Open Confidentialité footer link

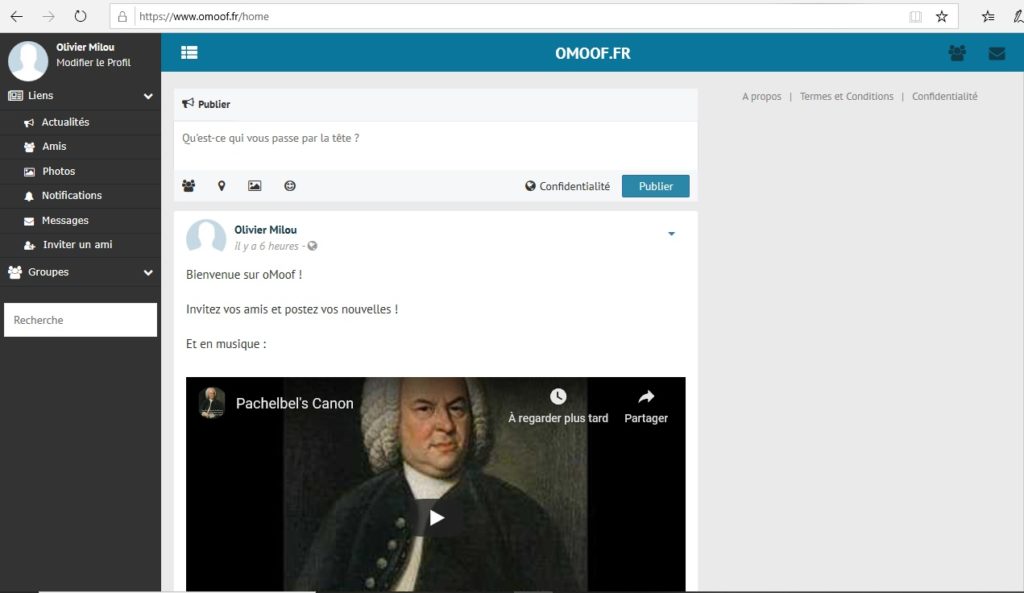pyautogui.click(x=944, y=97)
